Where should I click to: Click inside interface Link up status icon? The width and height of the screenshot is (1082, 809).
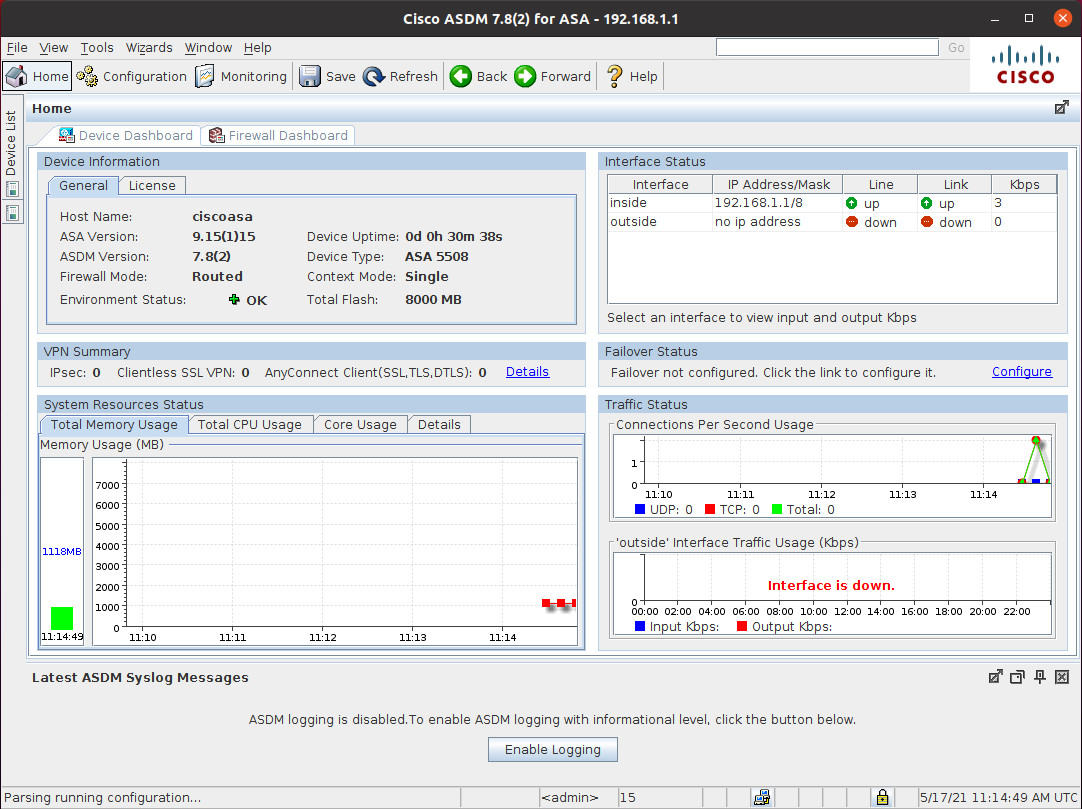[x=927, y=203]
